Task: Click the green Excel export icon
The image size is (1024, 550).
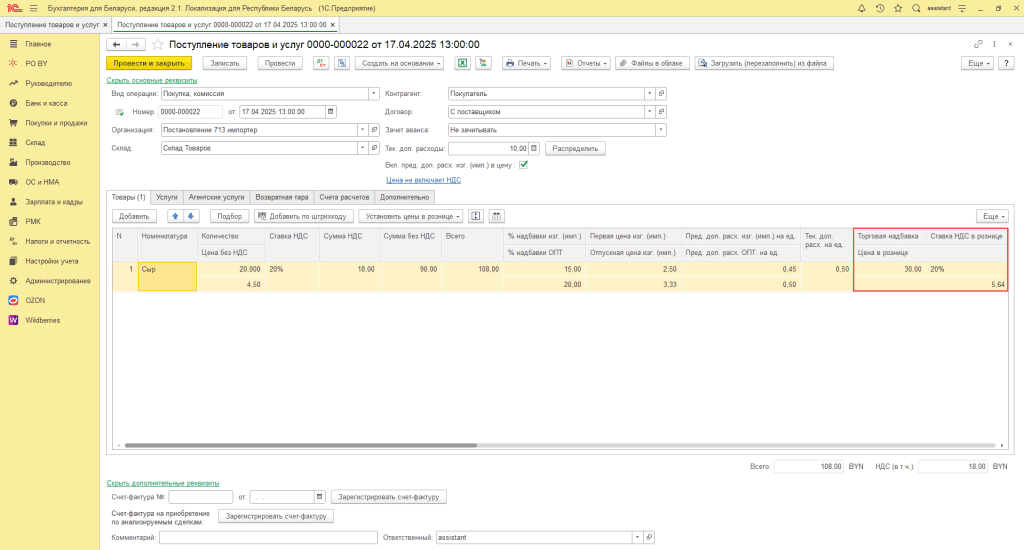Action: tap(462, 63)
